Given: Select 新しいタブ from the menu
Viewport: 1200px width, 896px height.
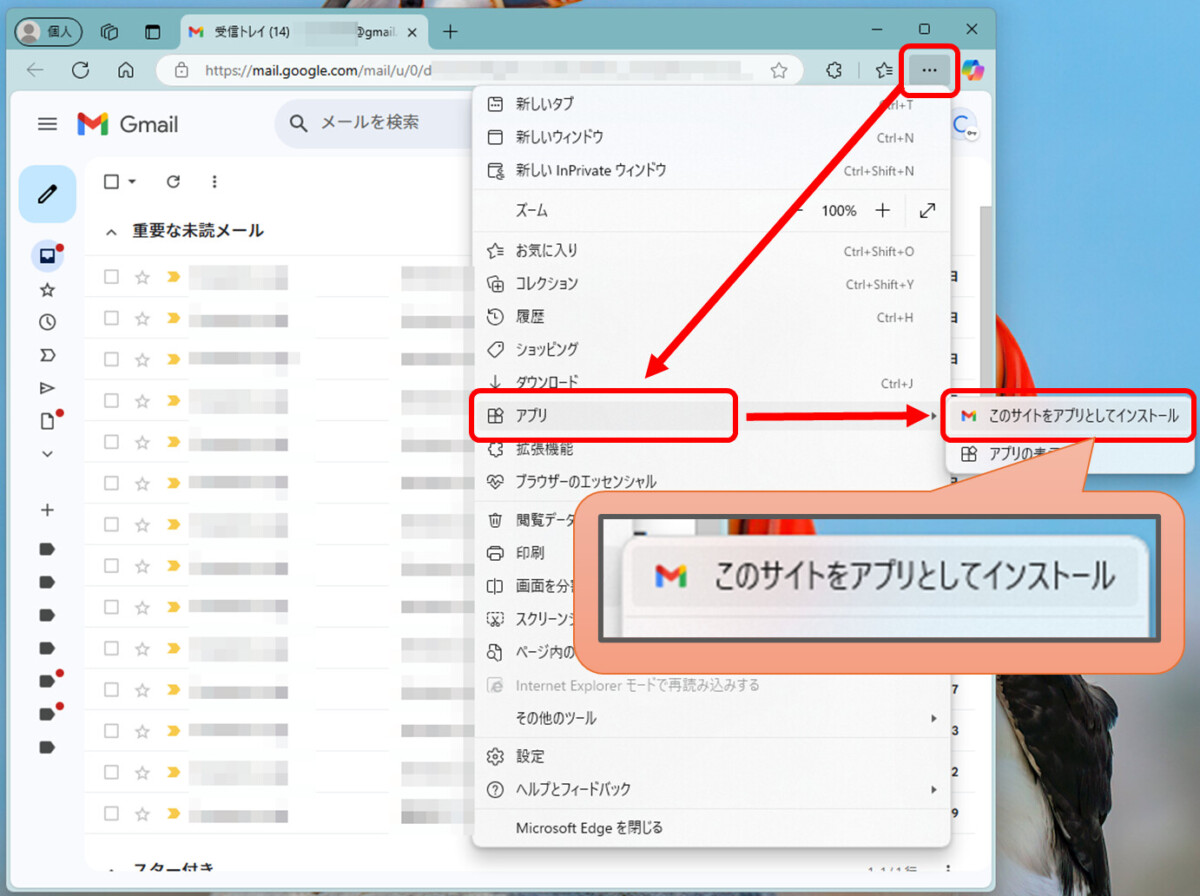Looking at the screenshot, I should tap(711, 104).
